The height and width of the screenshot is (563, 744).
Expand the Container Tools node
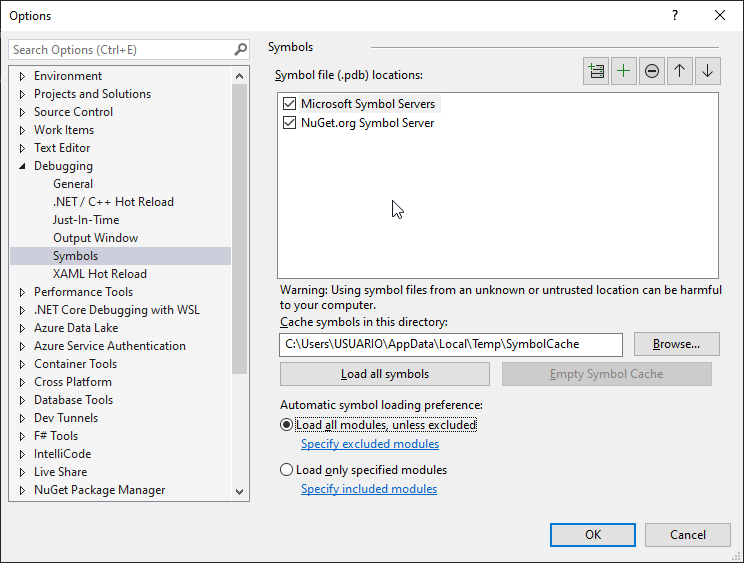pos(22,364)
